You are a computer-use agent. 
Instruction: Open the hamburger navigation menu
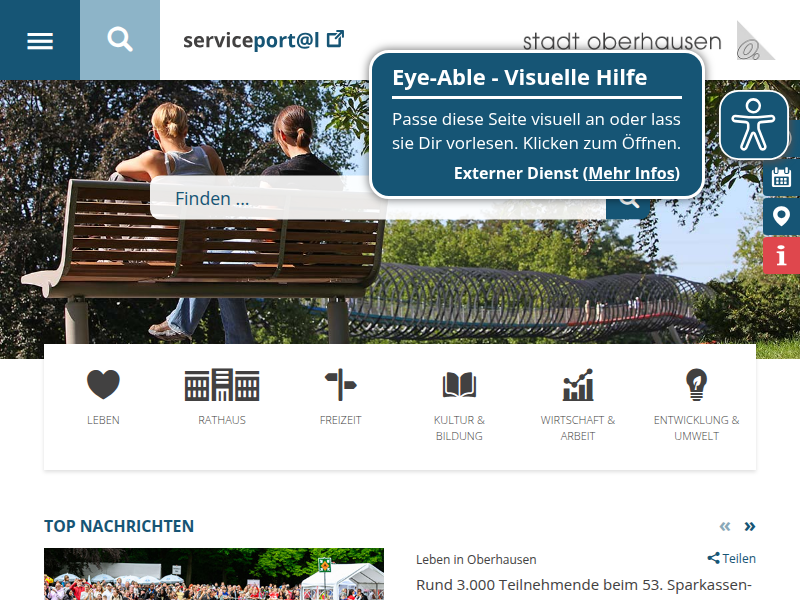[x=40, y=40]
